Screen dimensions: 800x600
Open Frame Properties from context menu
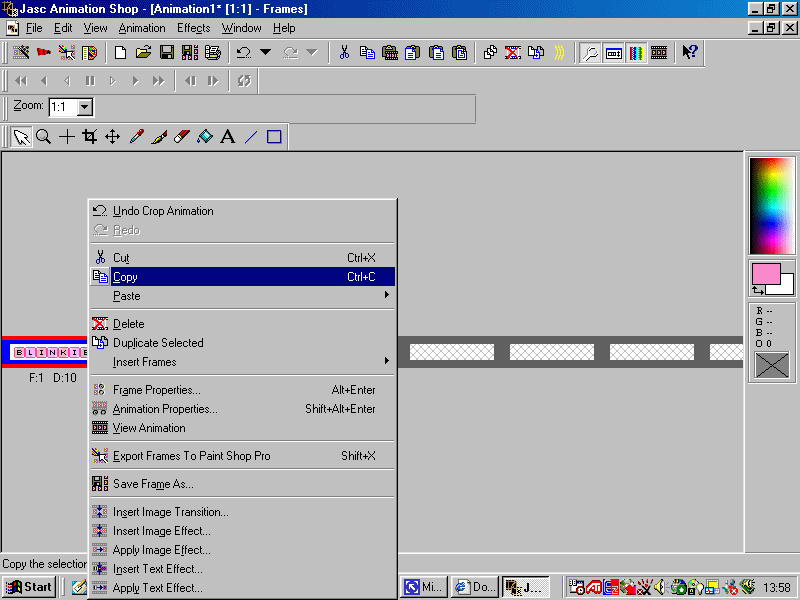[242, 390]
